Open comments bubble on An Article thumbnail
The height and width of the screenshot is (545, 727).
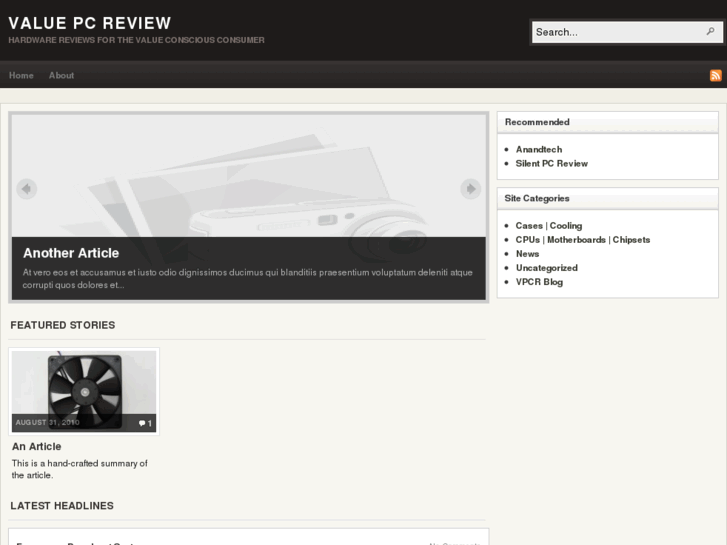145,423
